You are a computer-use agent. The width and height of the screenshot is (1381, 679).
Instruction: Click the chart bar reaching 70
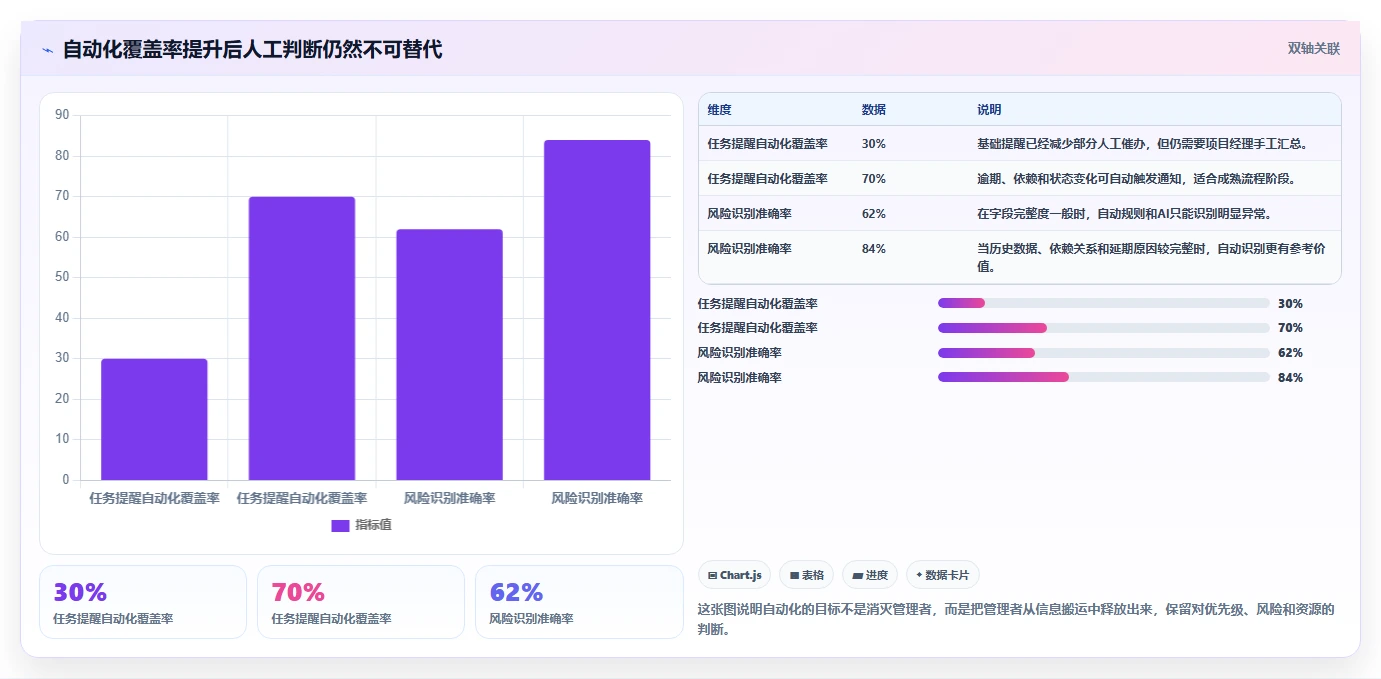point(302,338)
